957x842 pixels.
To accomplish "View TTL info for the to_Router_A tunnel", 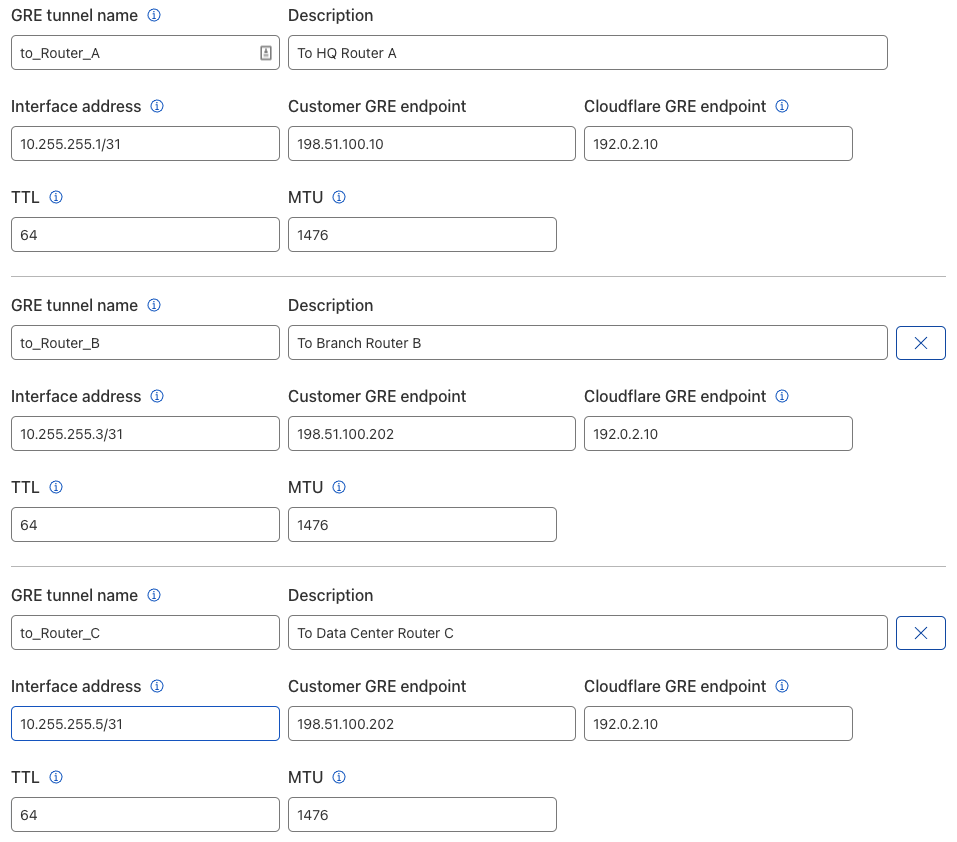I will pyautogui.click(x=56, y=197).
